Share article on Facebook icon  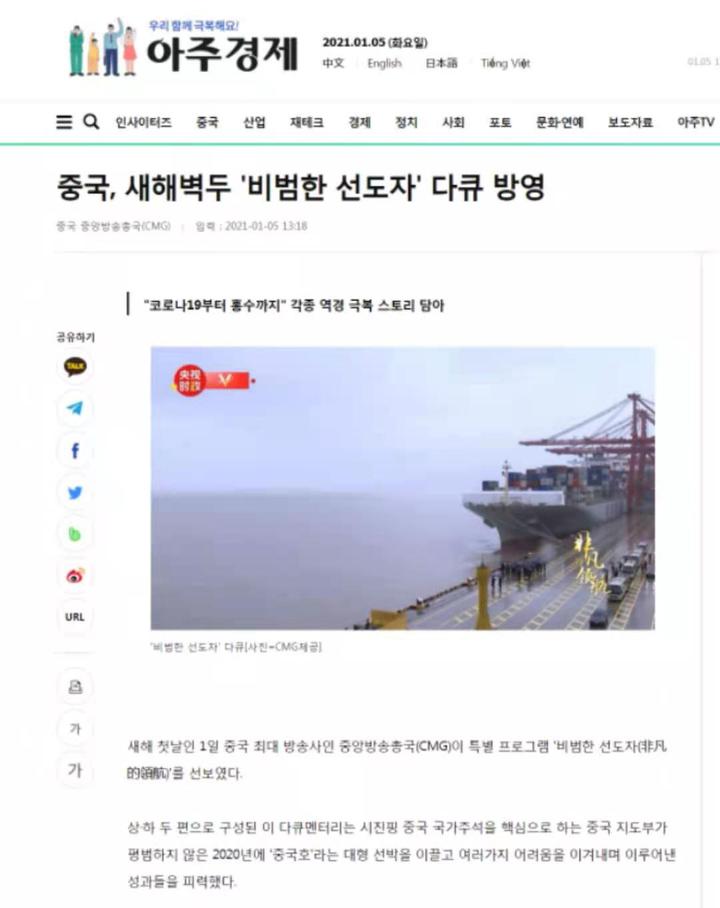pos(75,451)
